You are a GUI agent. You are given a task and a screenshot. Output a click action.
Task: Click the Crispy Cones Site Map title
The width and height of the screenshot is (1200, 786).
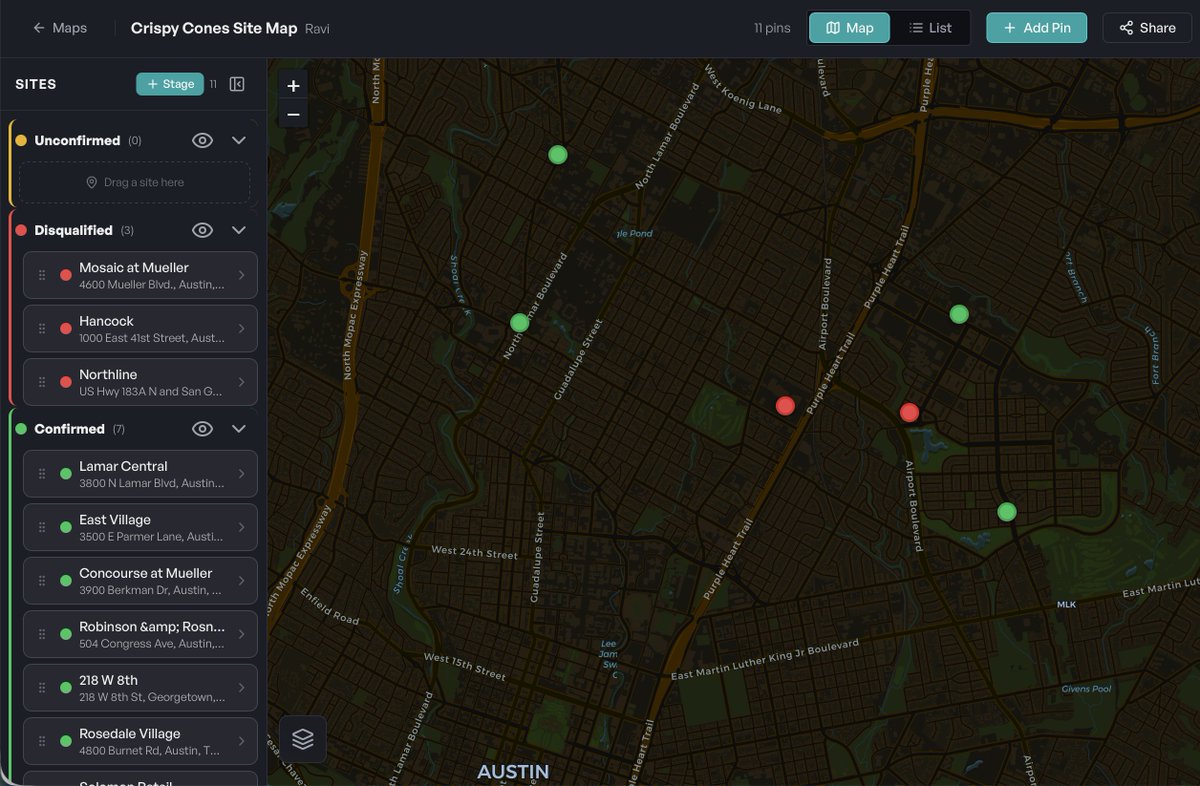coord(214,28)
